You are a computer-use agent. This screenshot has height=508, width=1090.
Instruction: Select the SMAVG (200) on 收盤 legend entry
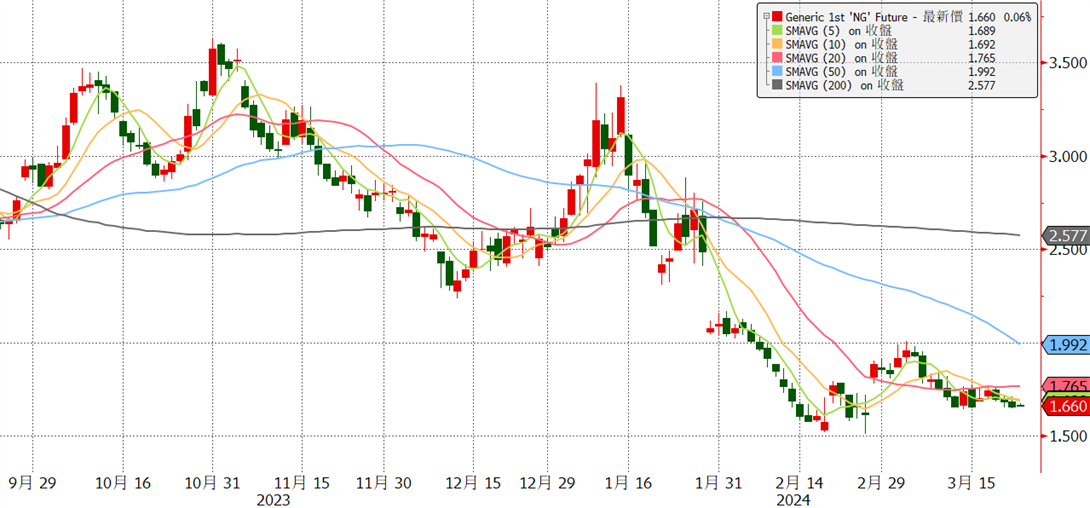pos(846,85)
